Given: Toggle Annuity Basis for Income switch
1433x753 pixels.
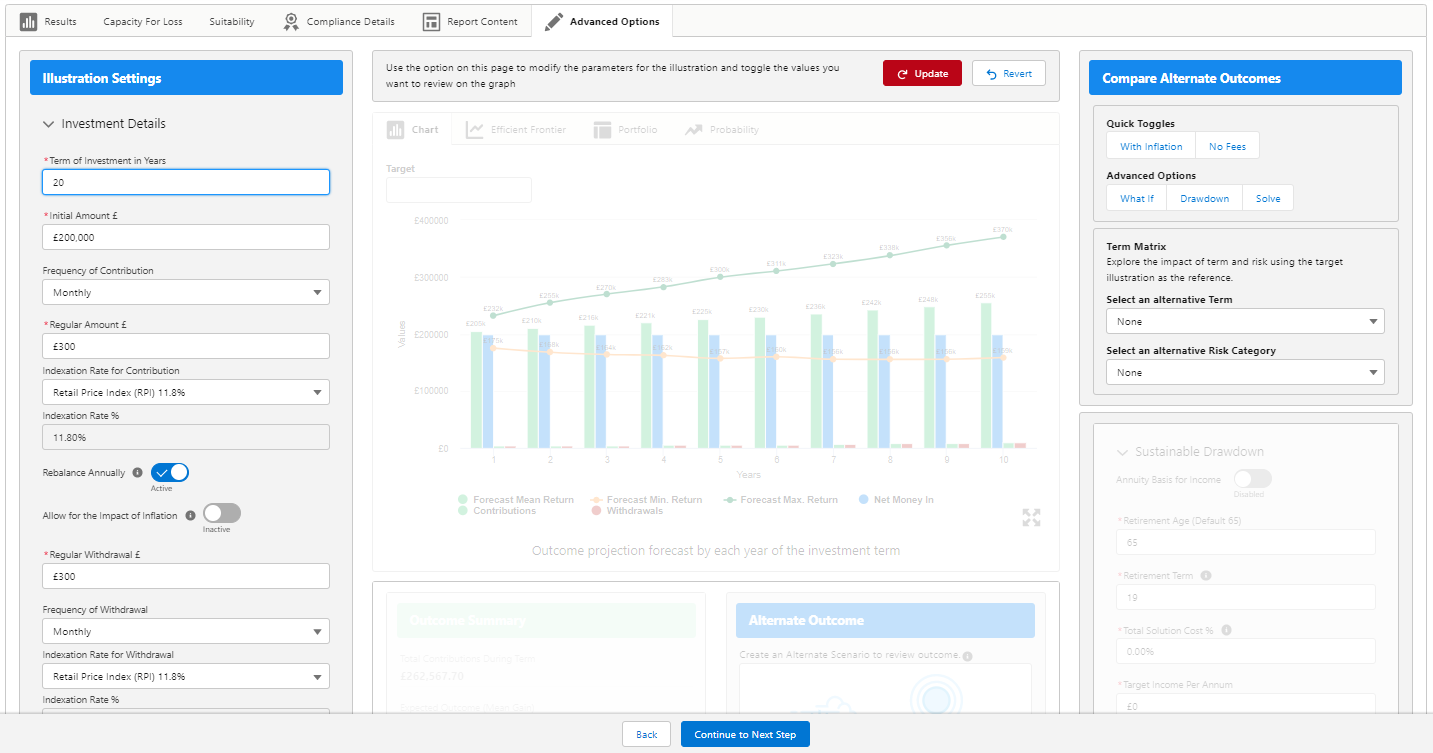Looking at the screenshot, I should click(1253, 479).
